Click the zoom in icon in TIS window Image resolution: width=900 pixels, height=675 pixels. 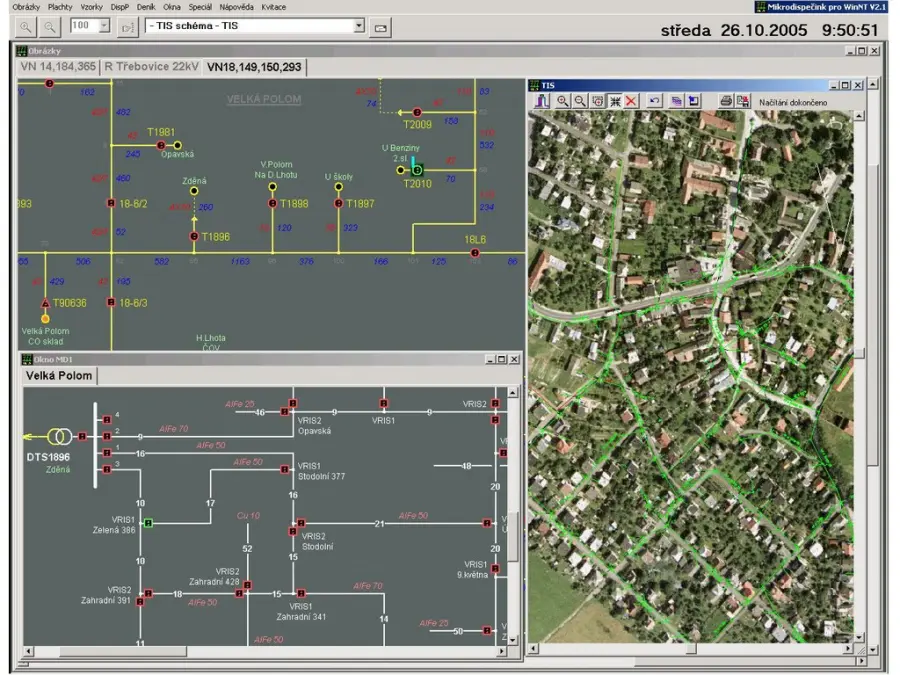(563, 101)
